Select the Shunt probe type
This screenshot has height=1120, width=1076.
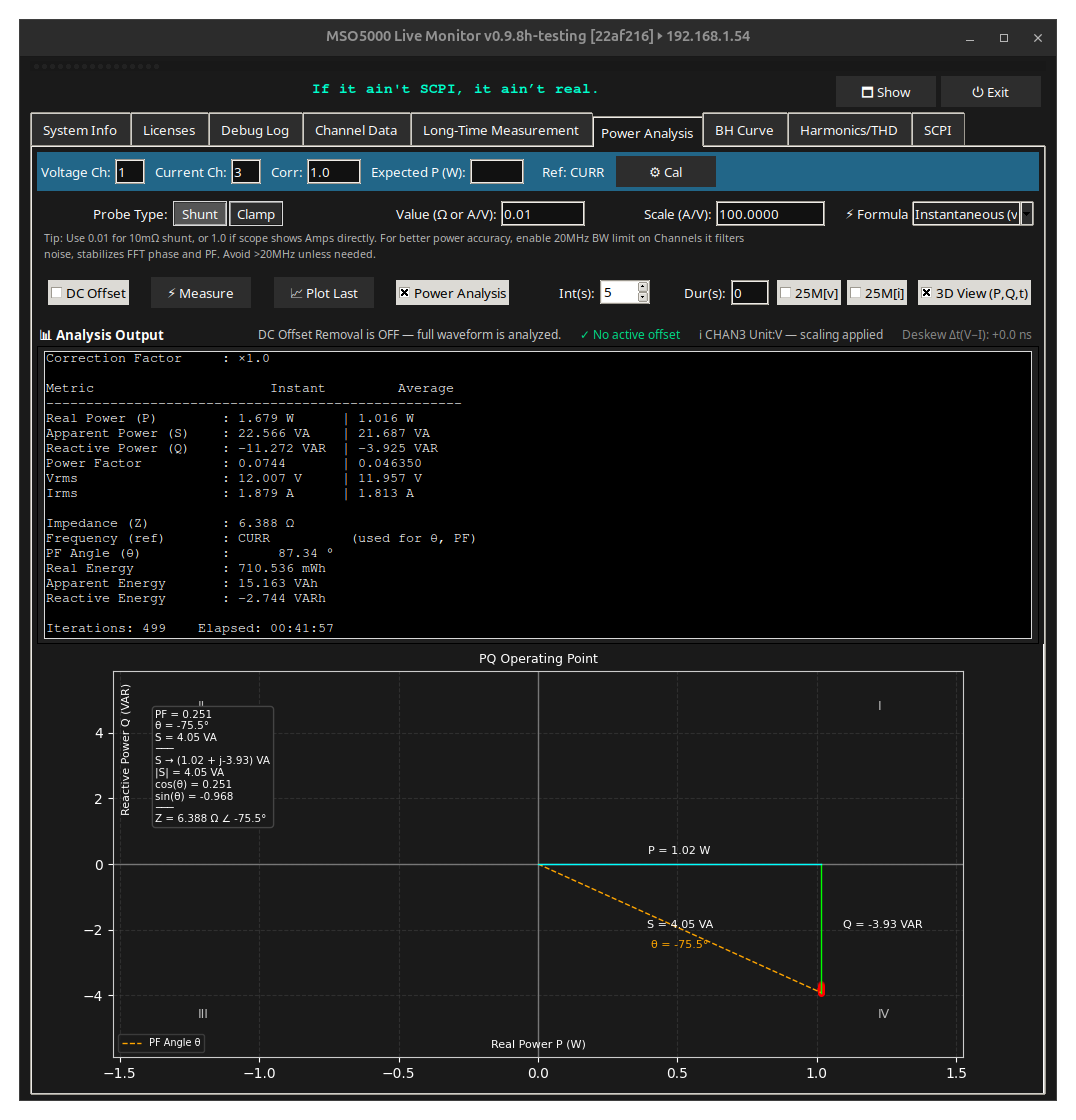click(x=199, y=214)
